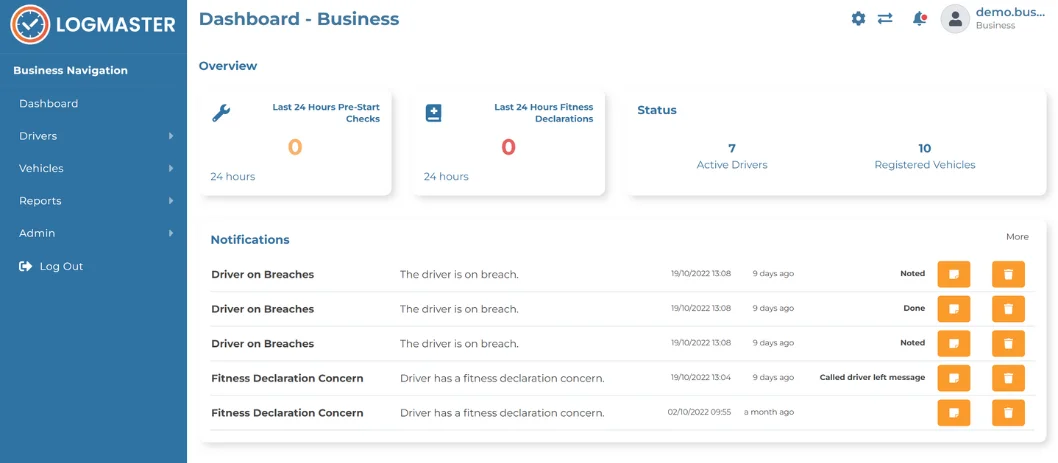Delete the Called driver left message notification
This screenshot has height=463, width=1058.
coord(1008,378)
